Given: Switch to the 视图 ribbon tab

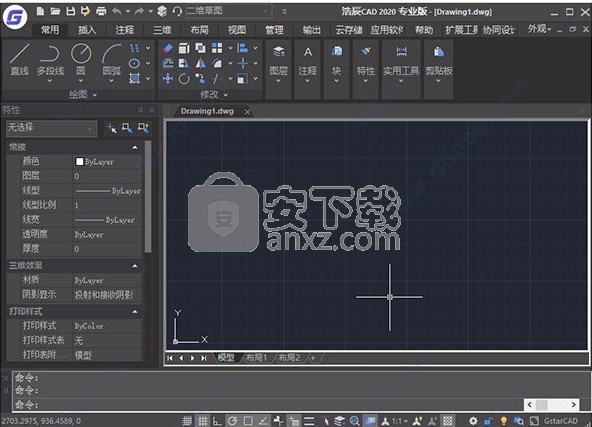Looking at the screenshot, I should pyautogui.click(x=237, y=30).
